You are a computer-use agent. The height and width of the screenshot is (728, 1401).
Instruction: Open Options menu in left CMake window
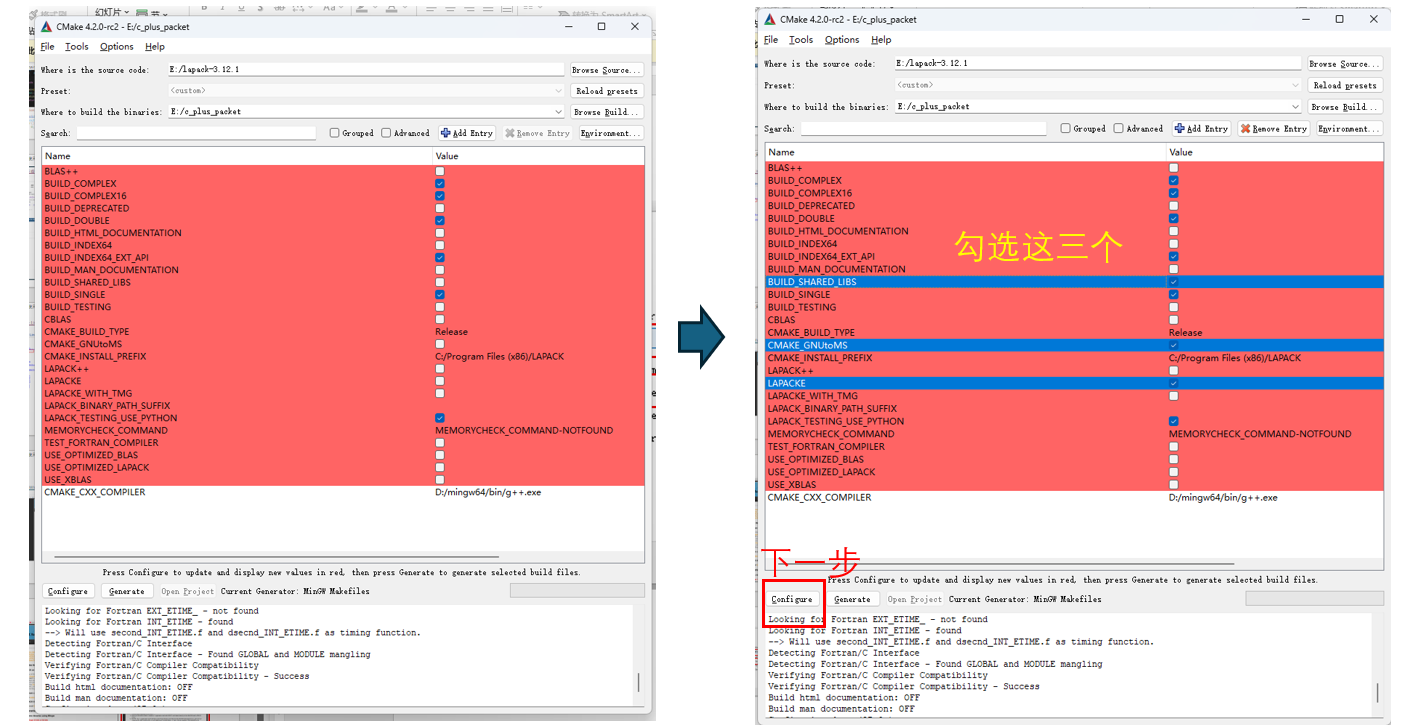(x=117, y=47)
